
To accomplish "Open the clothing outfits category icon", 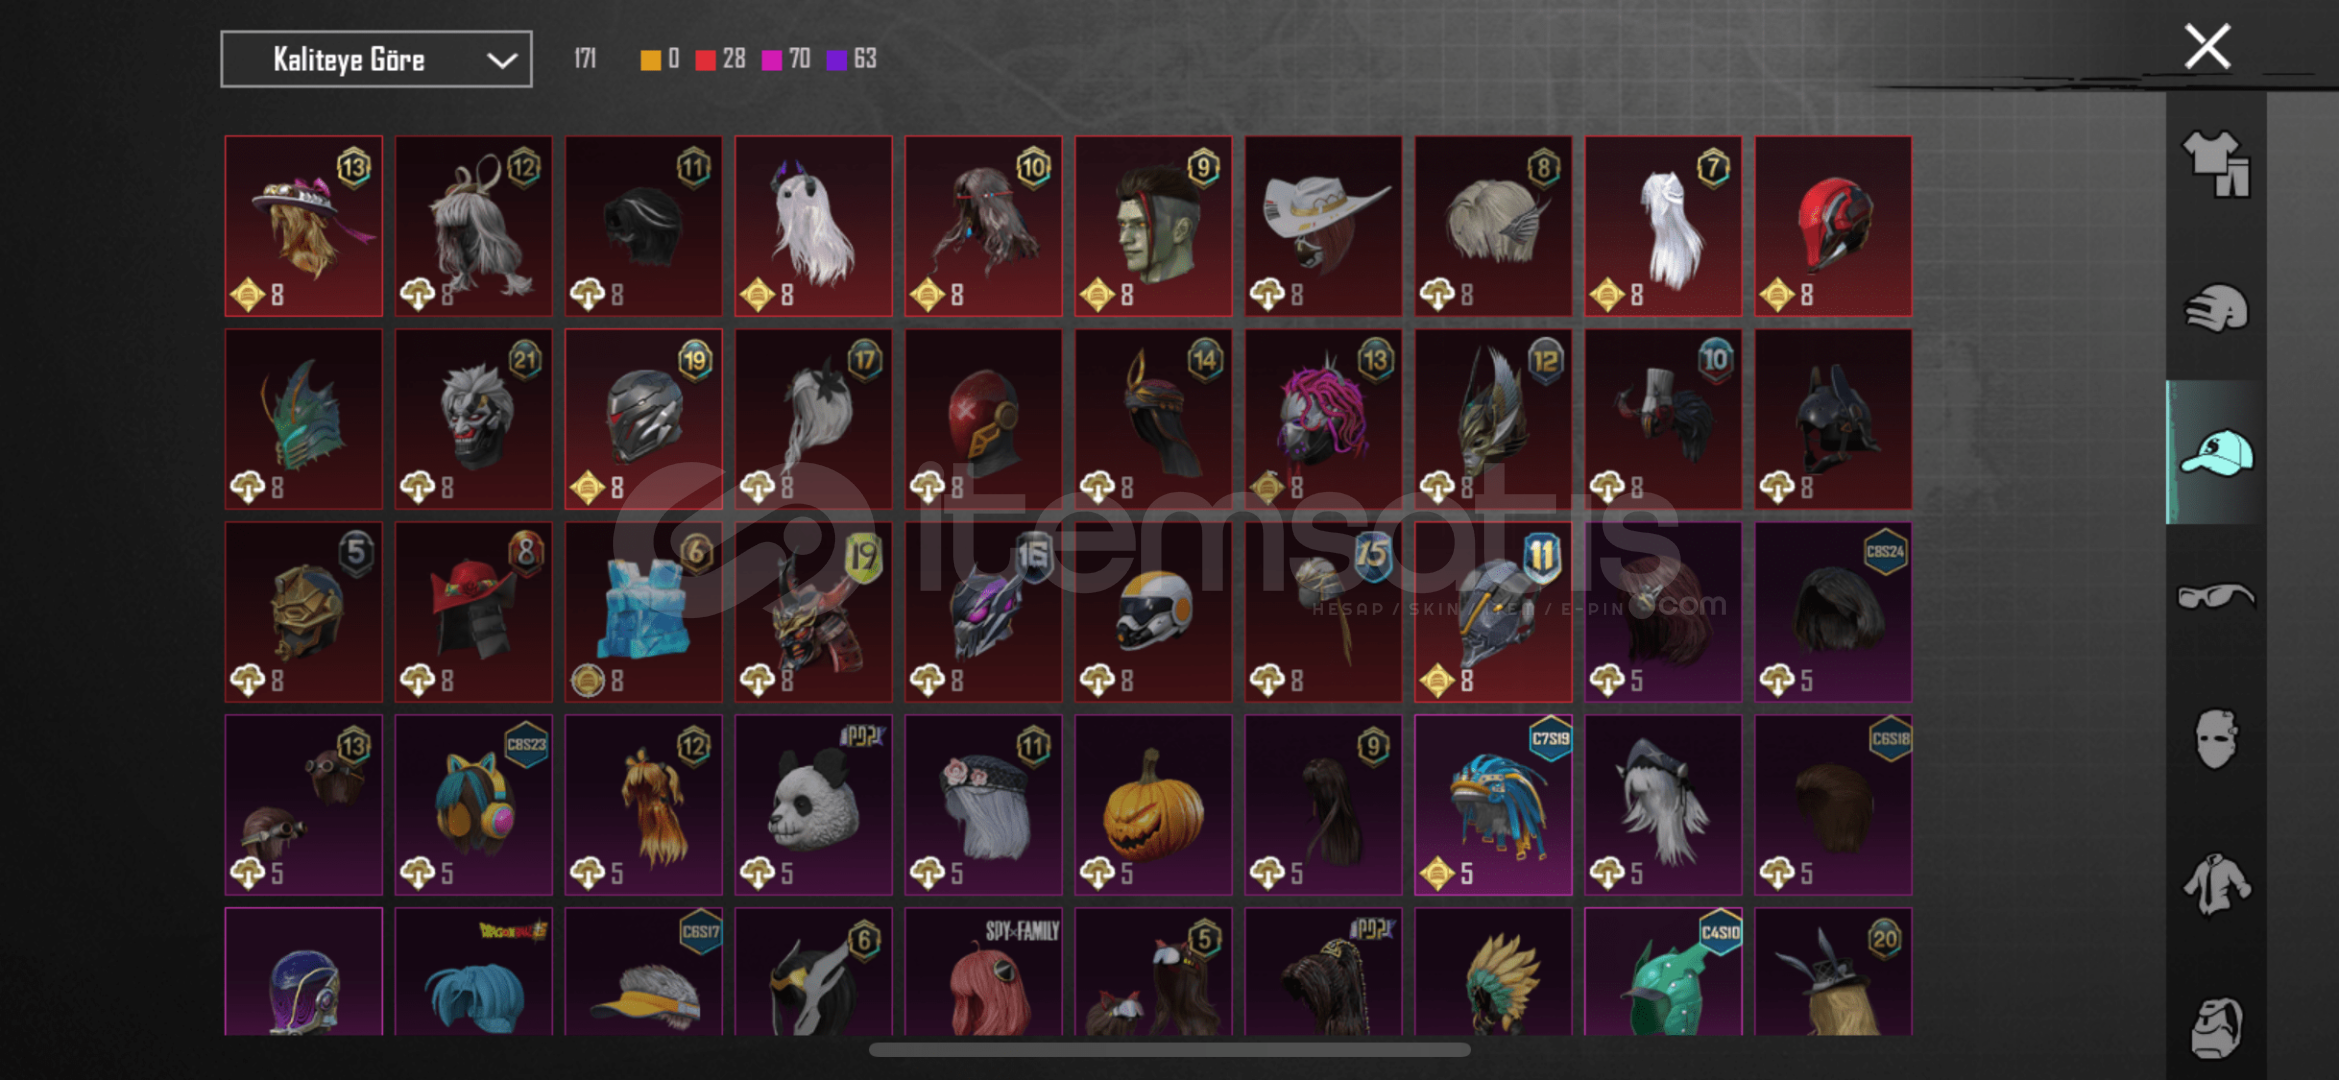I will click(x=2216, y=165).
